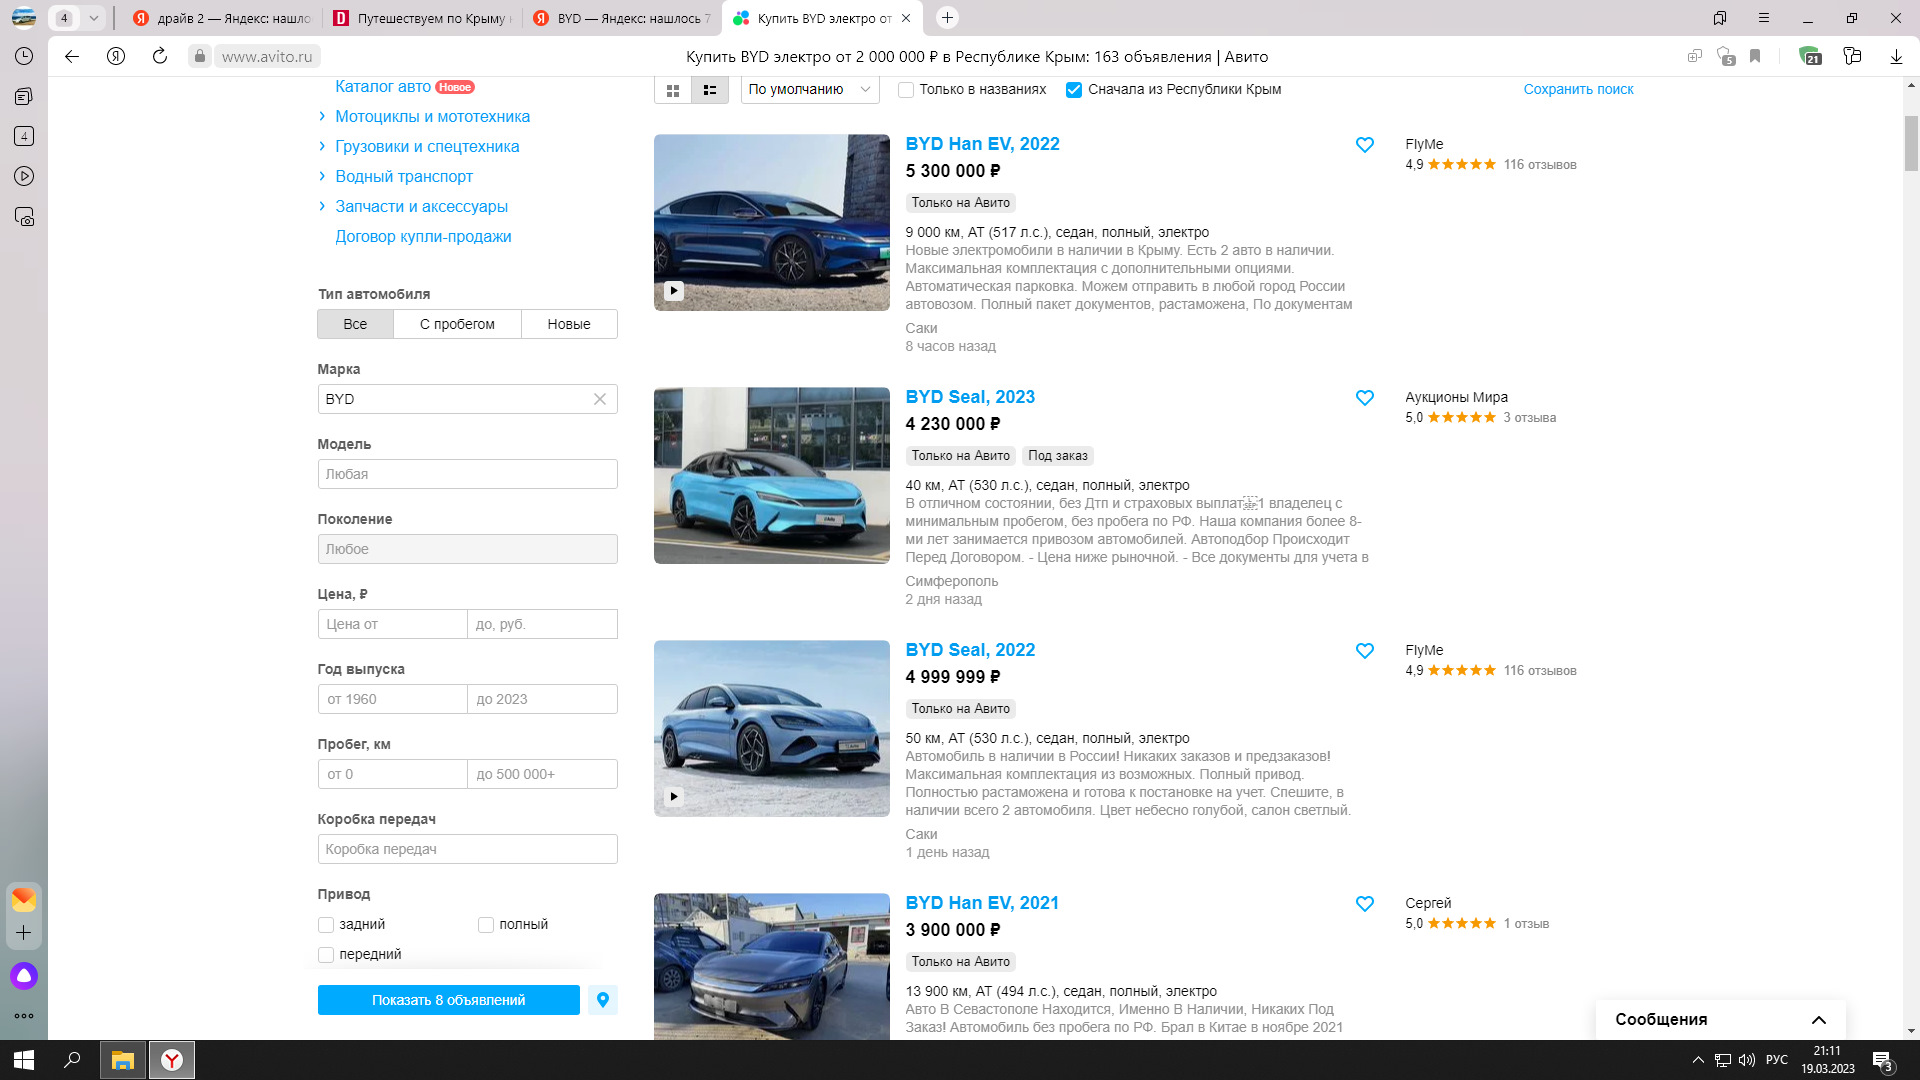
Task: Open the browser hamburger menu
Action: [x=1764, y=18]
